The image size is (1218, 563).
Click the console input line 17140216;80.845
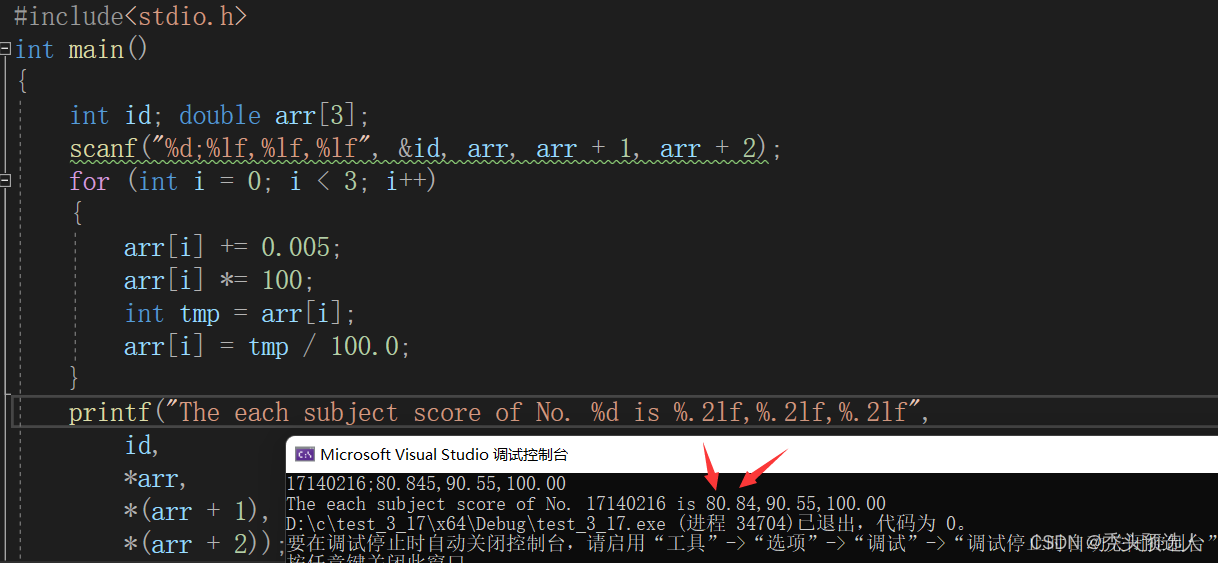[426, 484]
